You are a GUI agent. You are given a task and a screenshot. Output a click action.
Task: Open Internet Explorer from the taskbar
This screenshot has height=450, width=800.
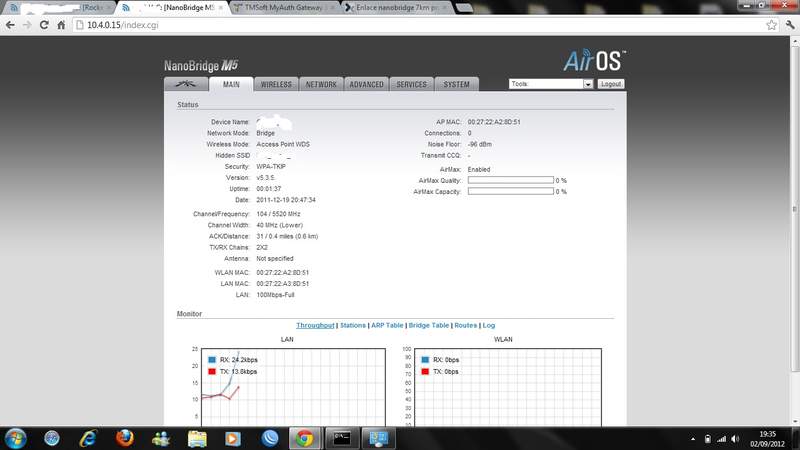coord(88,438)
